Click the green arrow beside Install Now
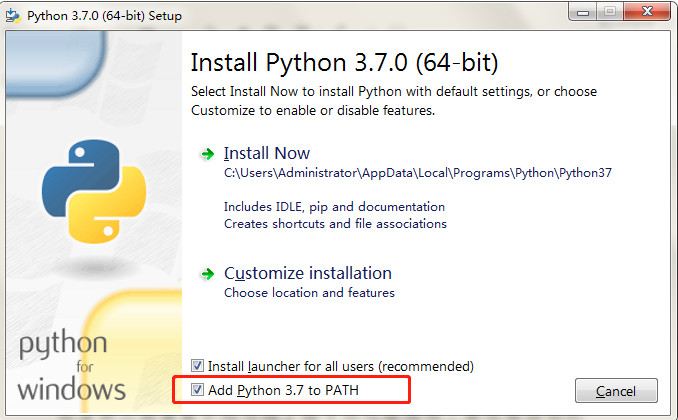The height and width of the screenshot is (420, 678). pos(208,154)
